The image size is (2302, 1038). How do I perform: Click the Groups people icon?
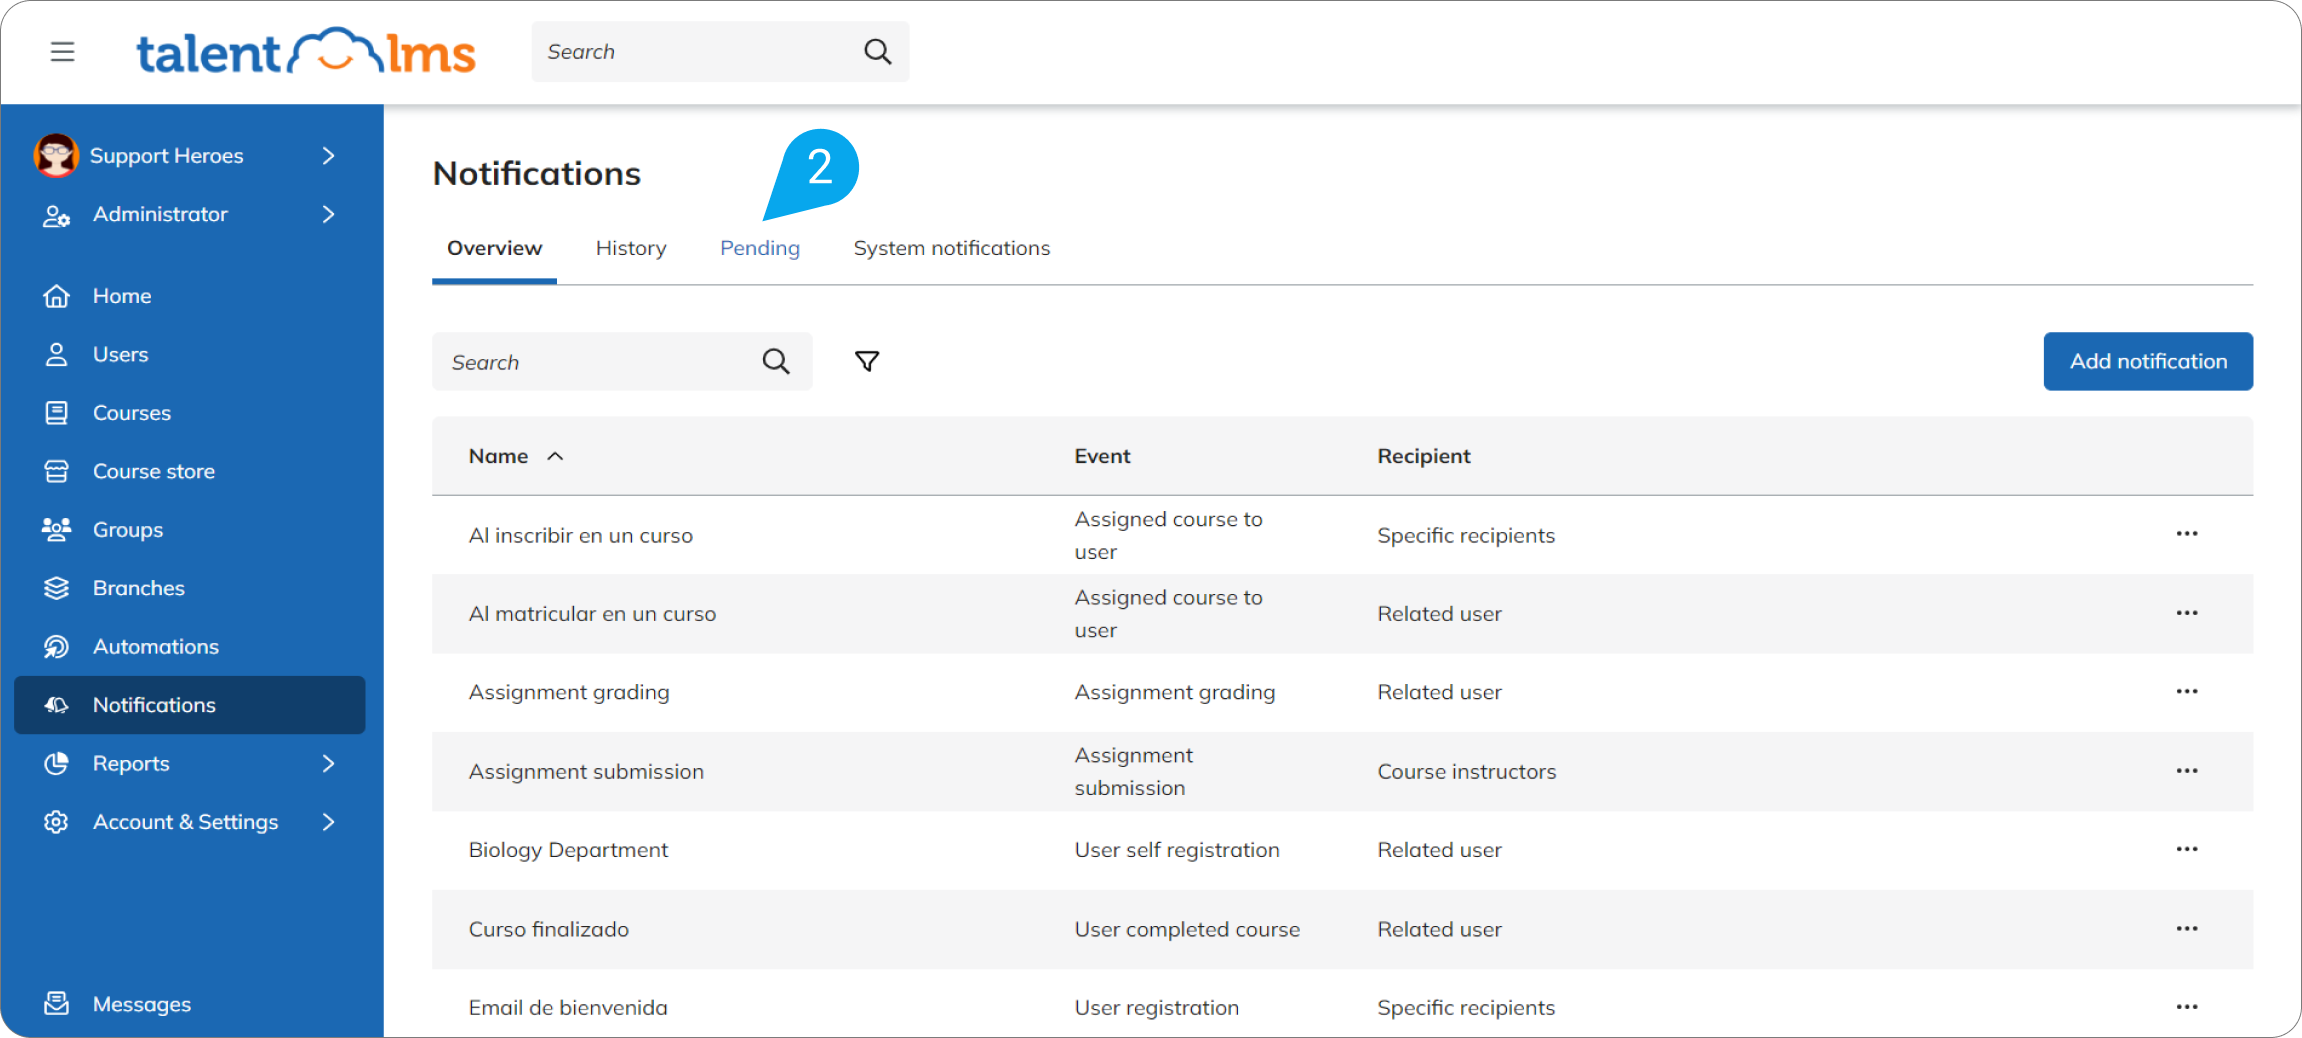click(56, 529)
